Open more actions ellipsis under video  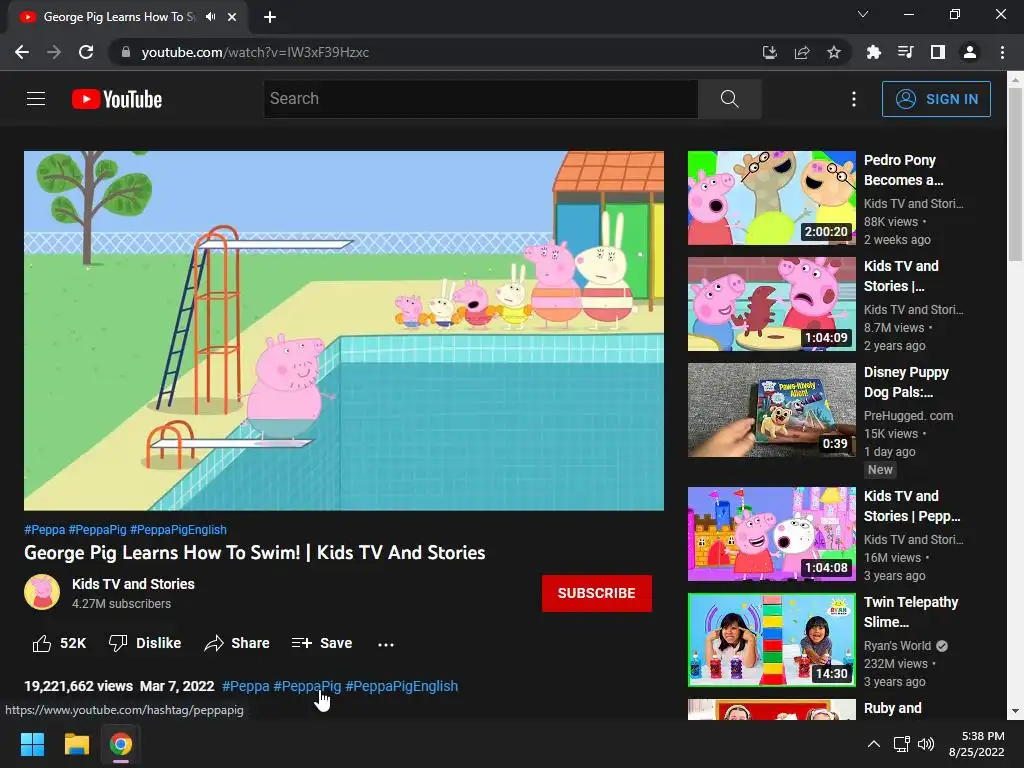coord(386,644)
